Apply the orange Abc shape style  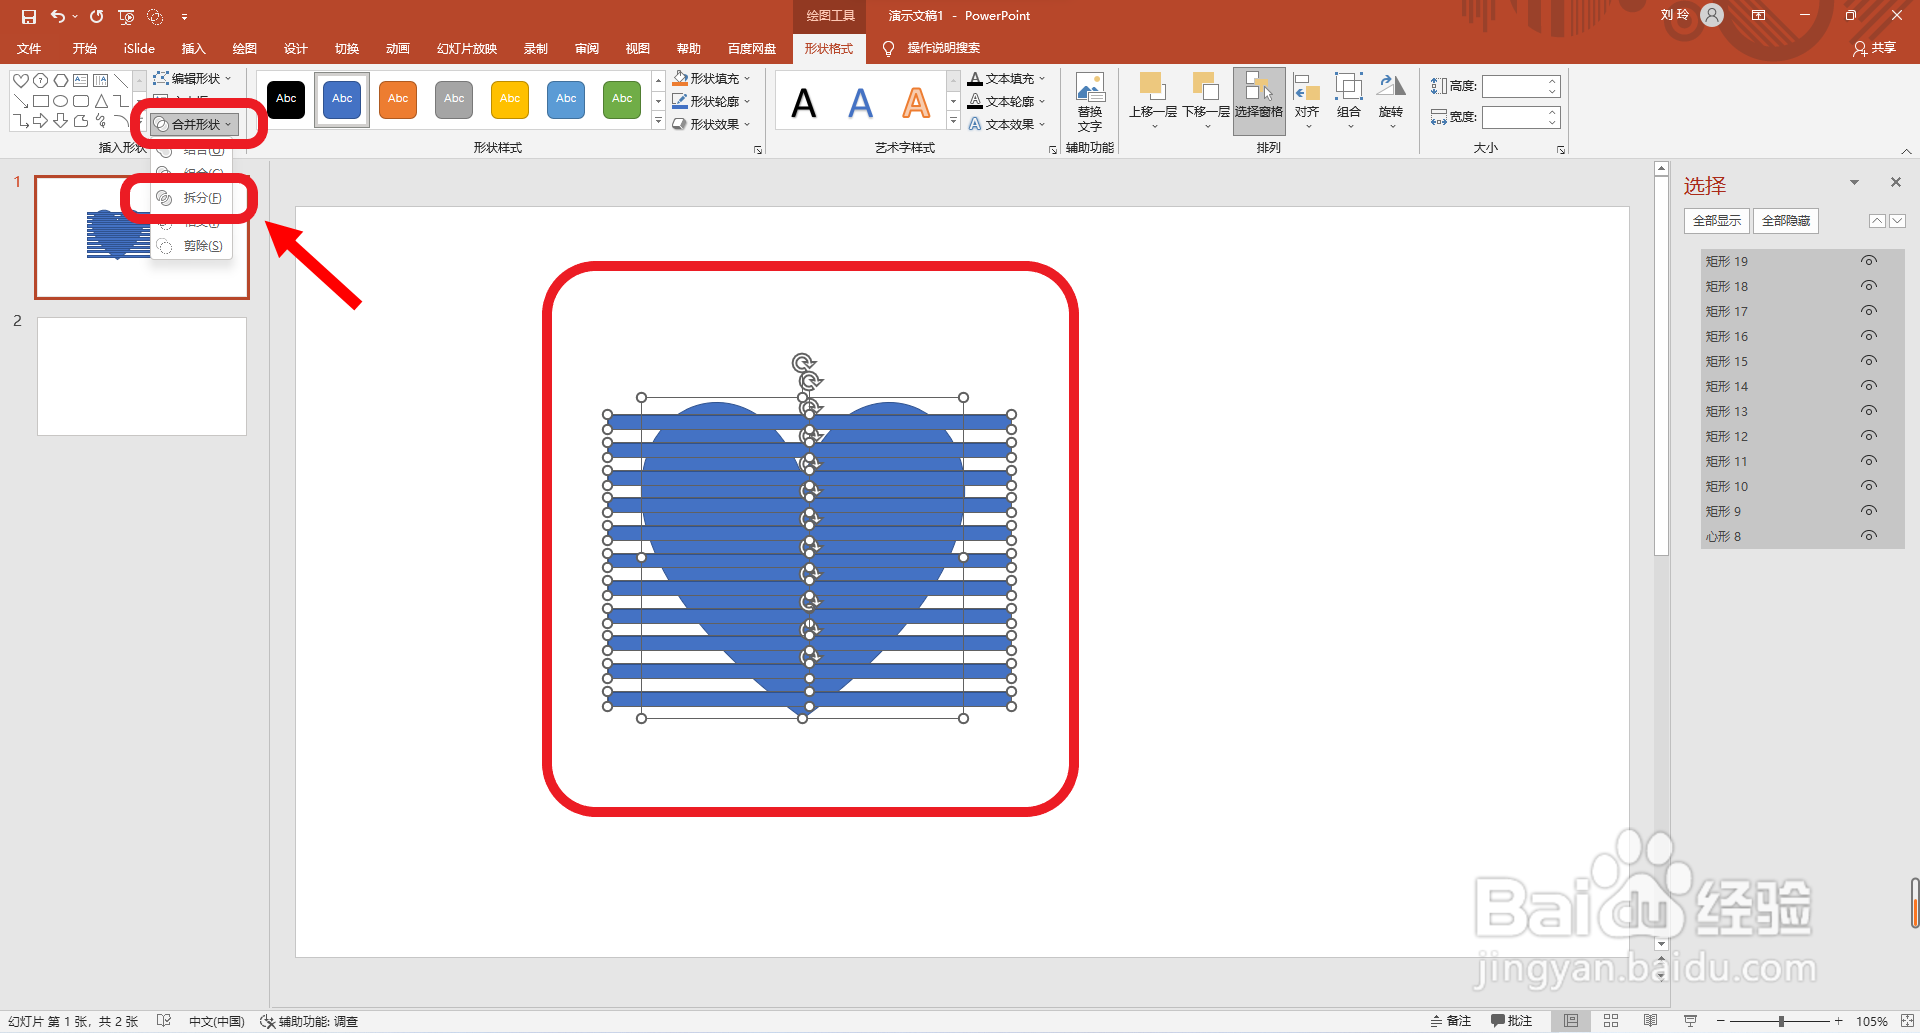[398, 99]
